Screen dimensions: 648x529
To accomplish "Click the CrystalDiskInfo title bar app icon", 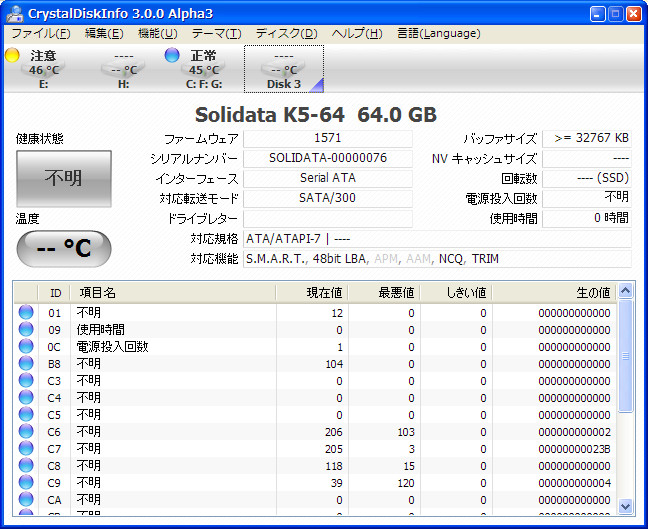I will coord(14,14).
